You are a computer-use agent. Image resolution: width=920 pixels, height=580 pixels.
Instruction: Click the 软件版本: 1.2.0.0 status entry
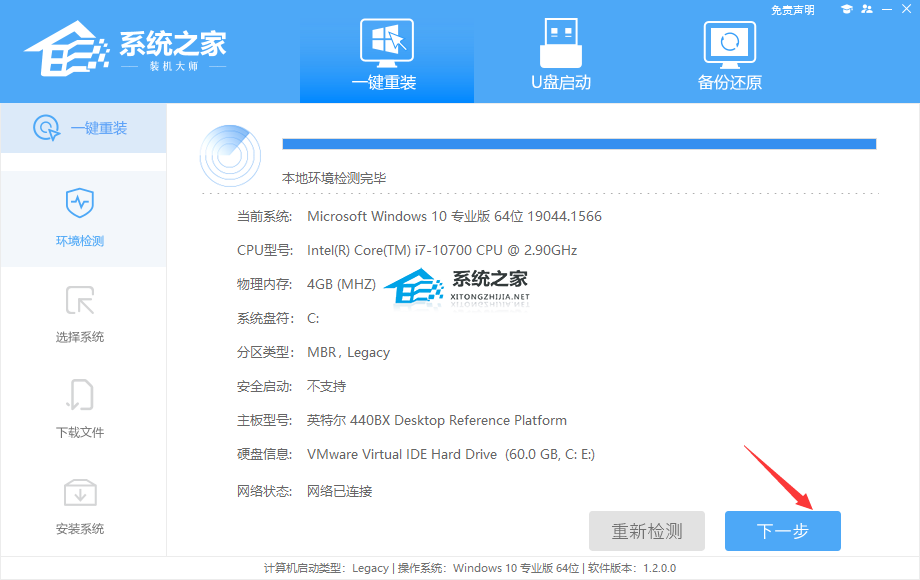(632, 568)
